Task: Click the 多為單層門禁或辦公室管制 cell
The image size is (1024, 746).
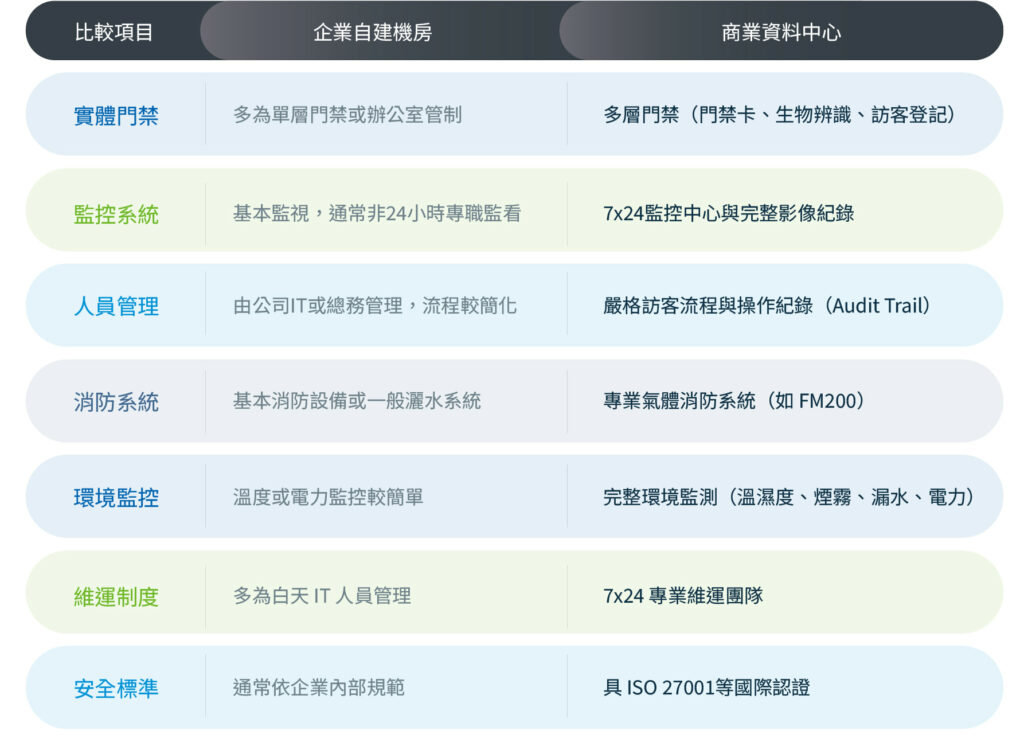Action: pos(347,115)
